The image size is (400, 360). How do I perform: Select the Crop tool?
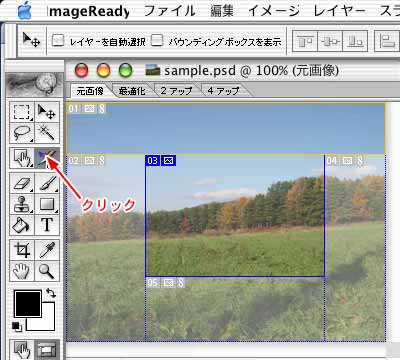[22, 250]
